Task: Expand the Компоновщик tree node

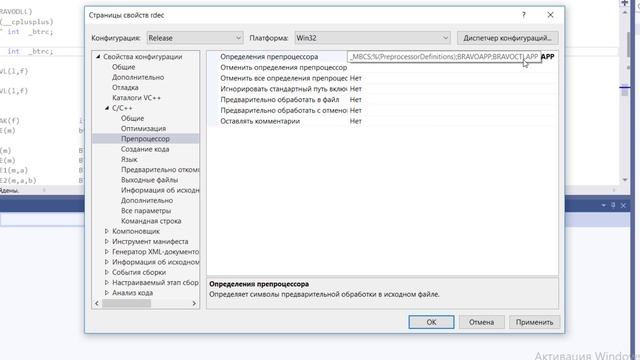Action: coord(107,231)
